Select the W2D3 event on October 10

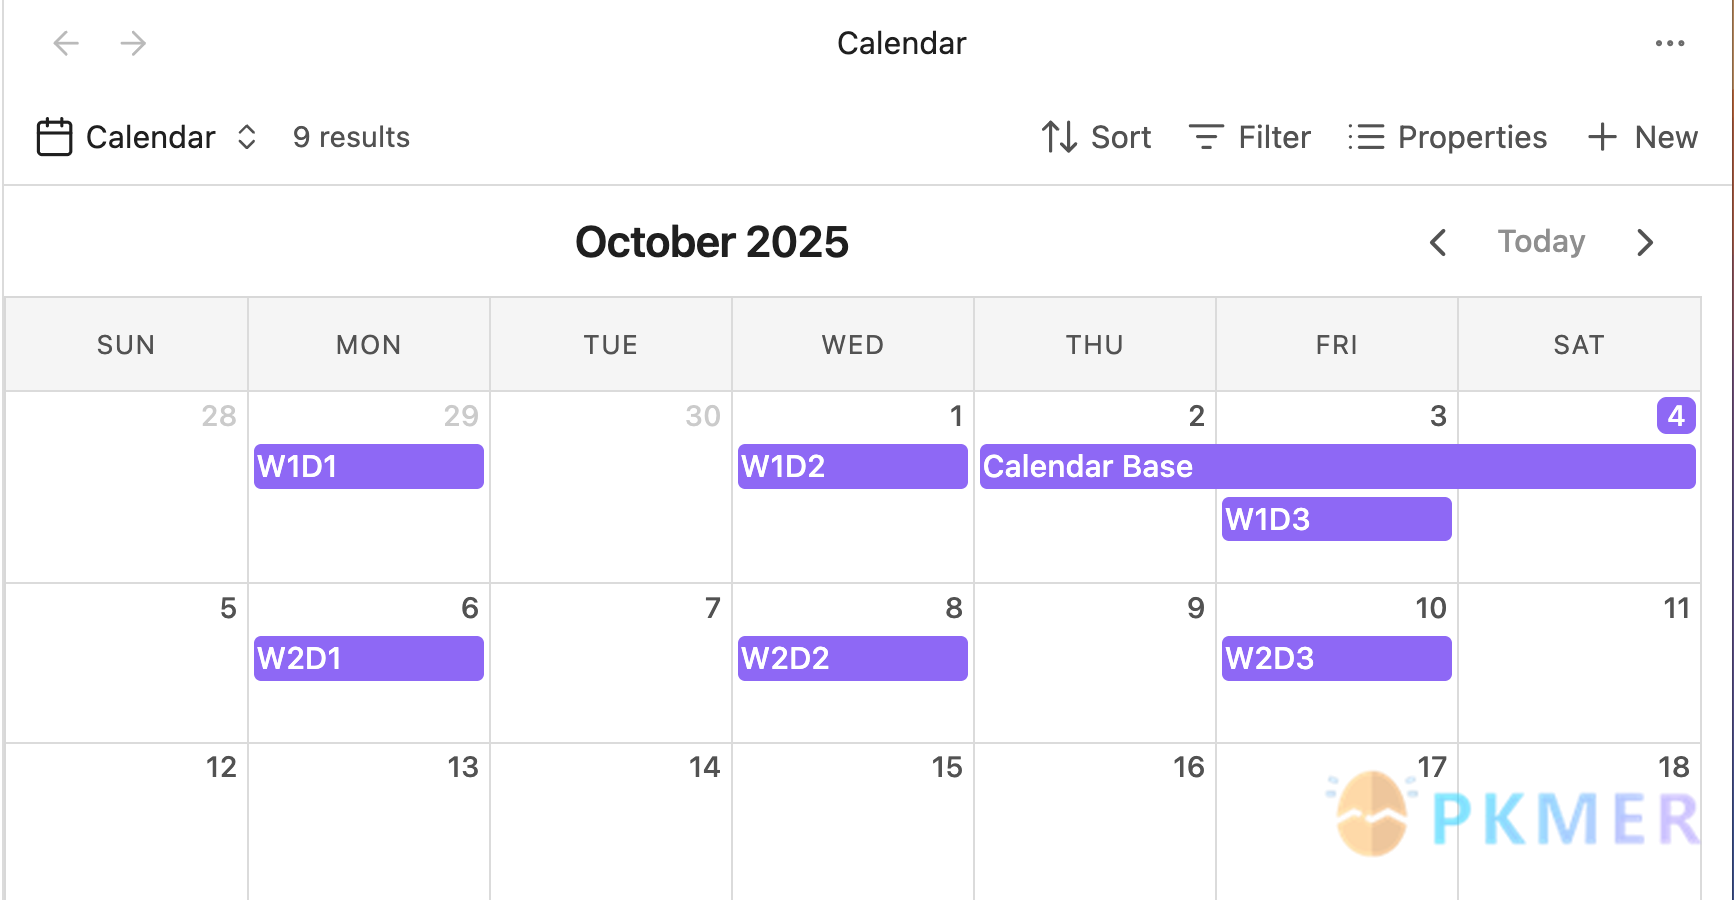pyautogui.click(x=1336, y=658)
